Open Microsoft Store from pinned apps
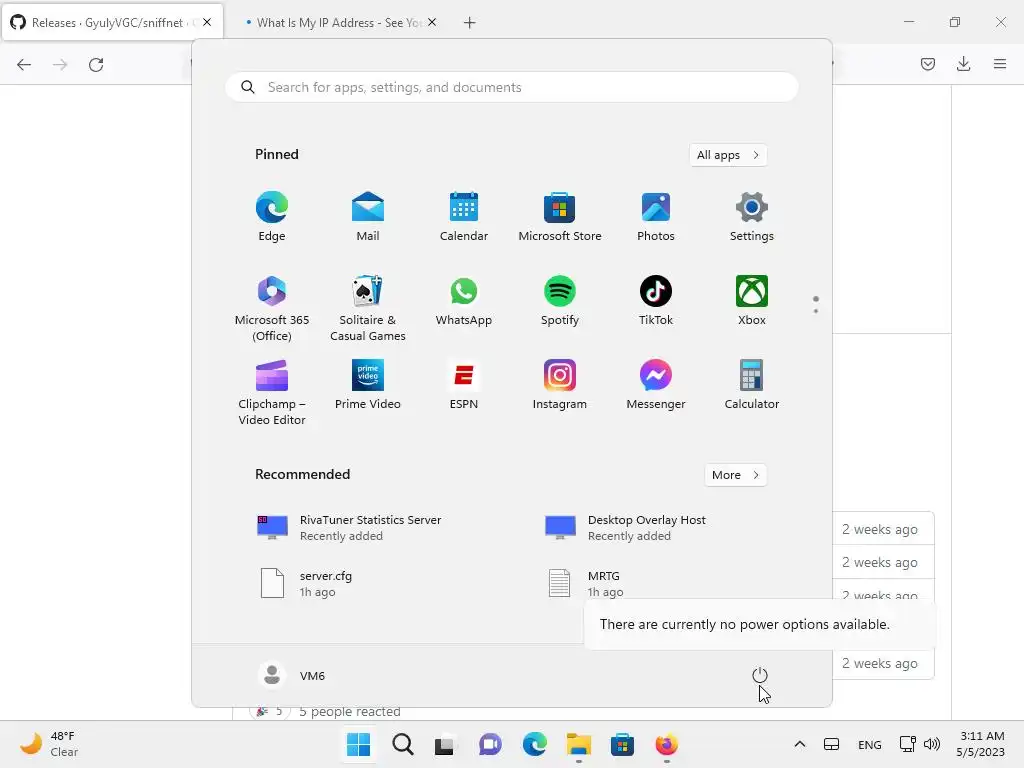Viewport: 1024px width, 768px height. pyautogui.click(x=560, y=216)
